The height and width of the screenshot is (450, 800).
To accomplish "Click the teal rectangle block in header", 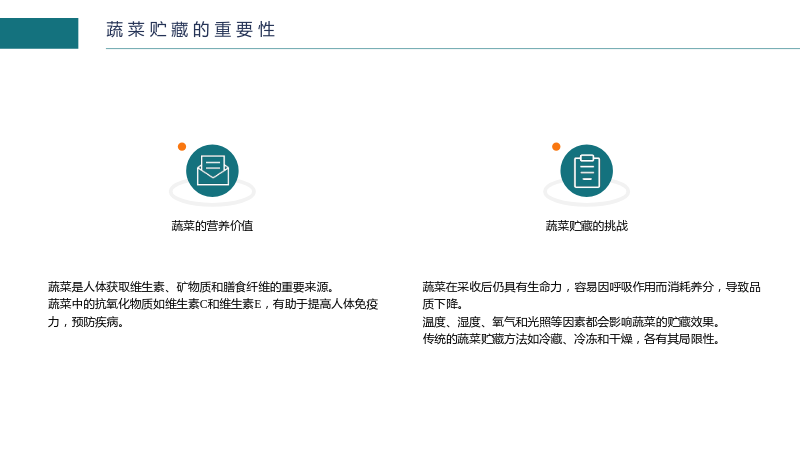I will click(x=39, y=33).
